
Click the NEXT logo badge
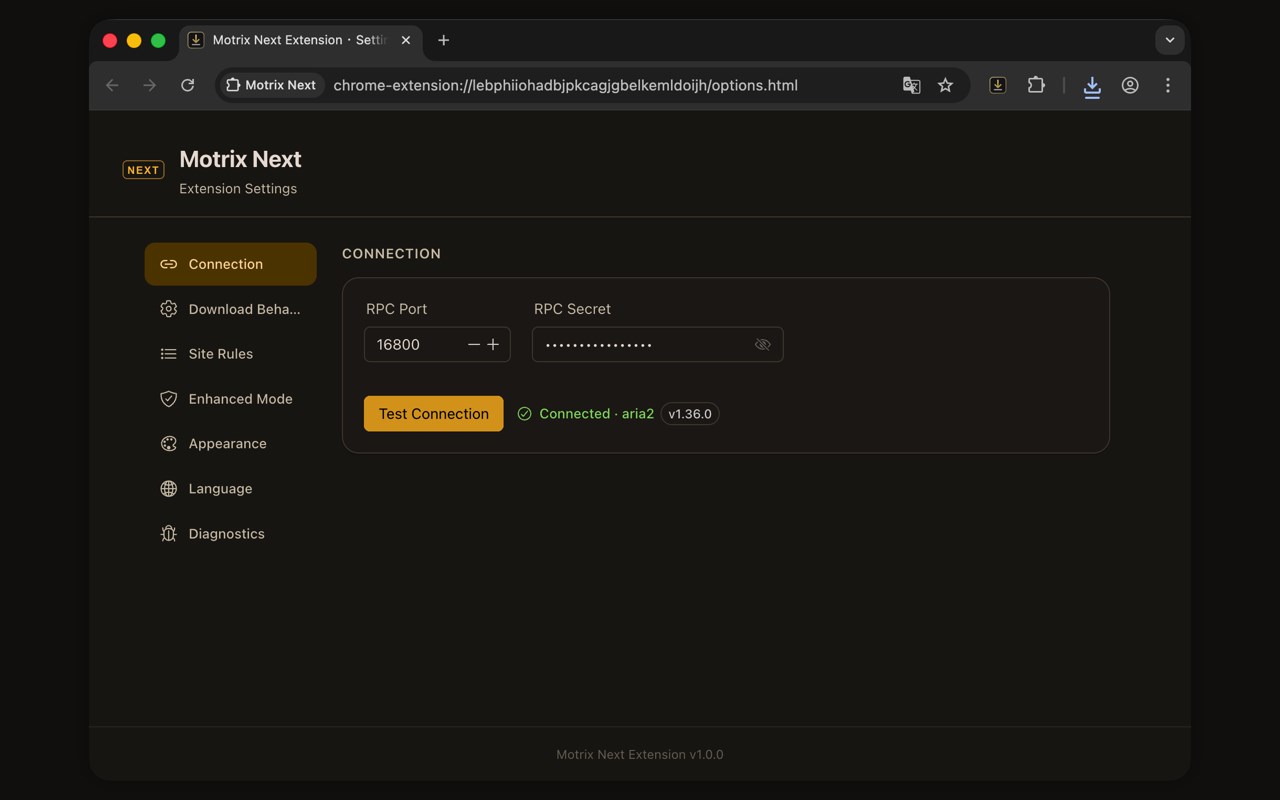(x=143, y=170)
